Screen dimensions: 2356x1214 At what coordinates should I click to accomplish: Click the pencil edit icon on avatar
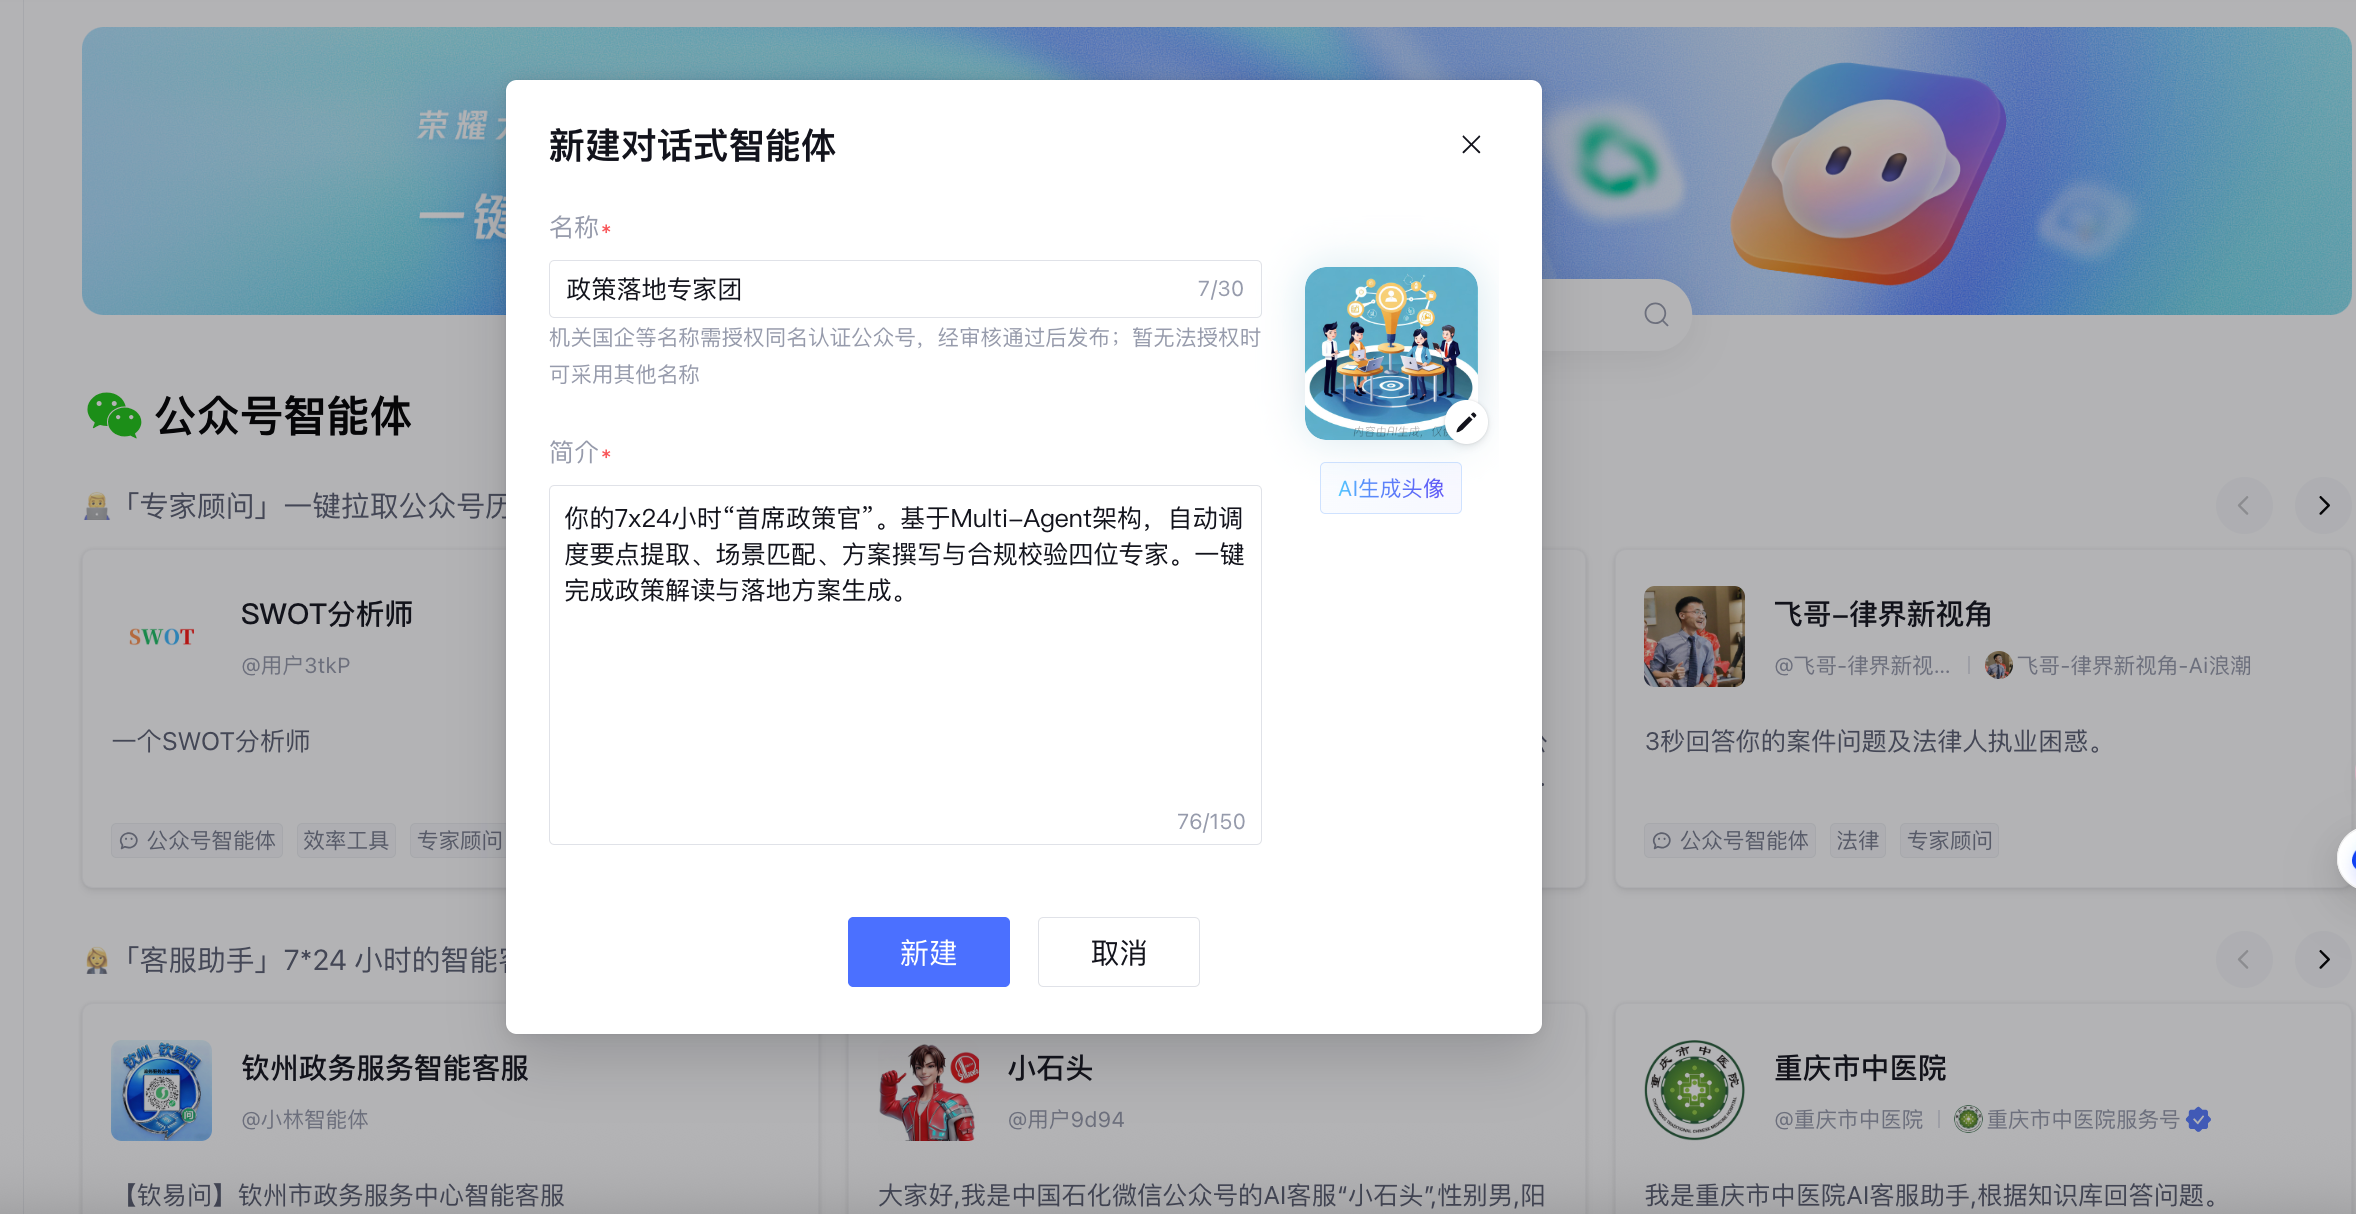pyautogui.click(x=1466, y=422)
